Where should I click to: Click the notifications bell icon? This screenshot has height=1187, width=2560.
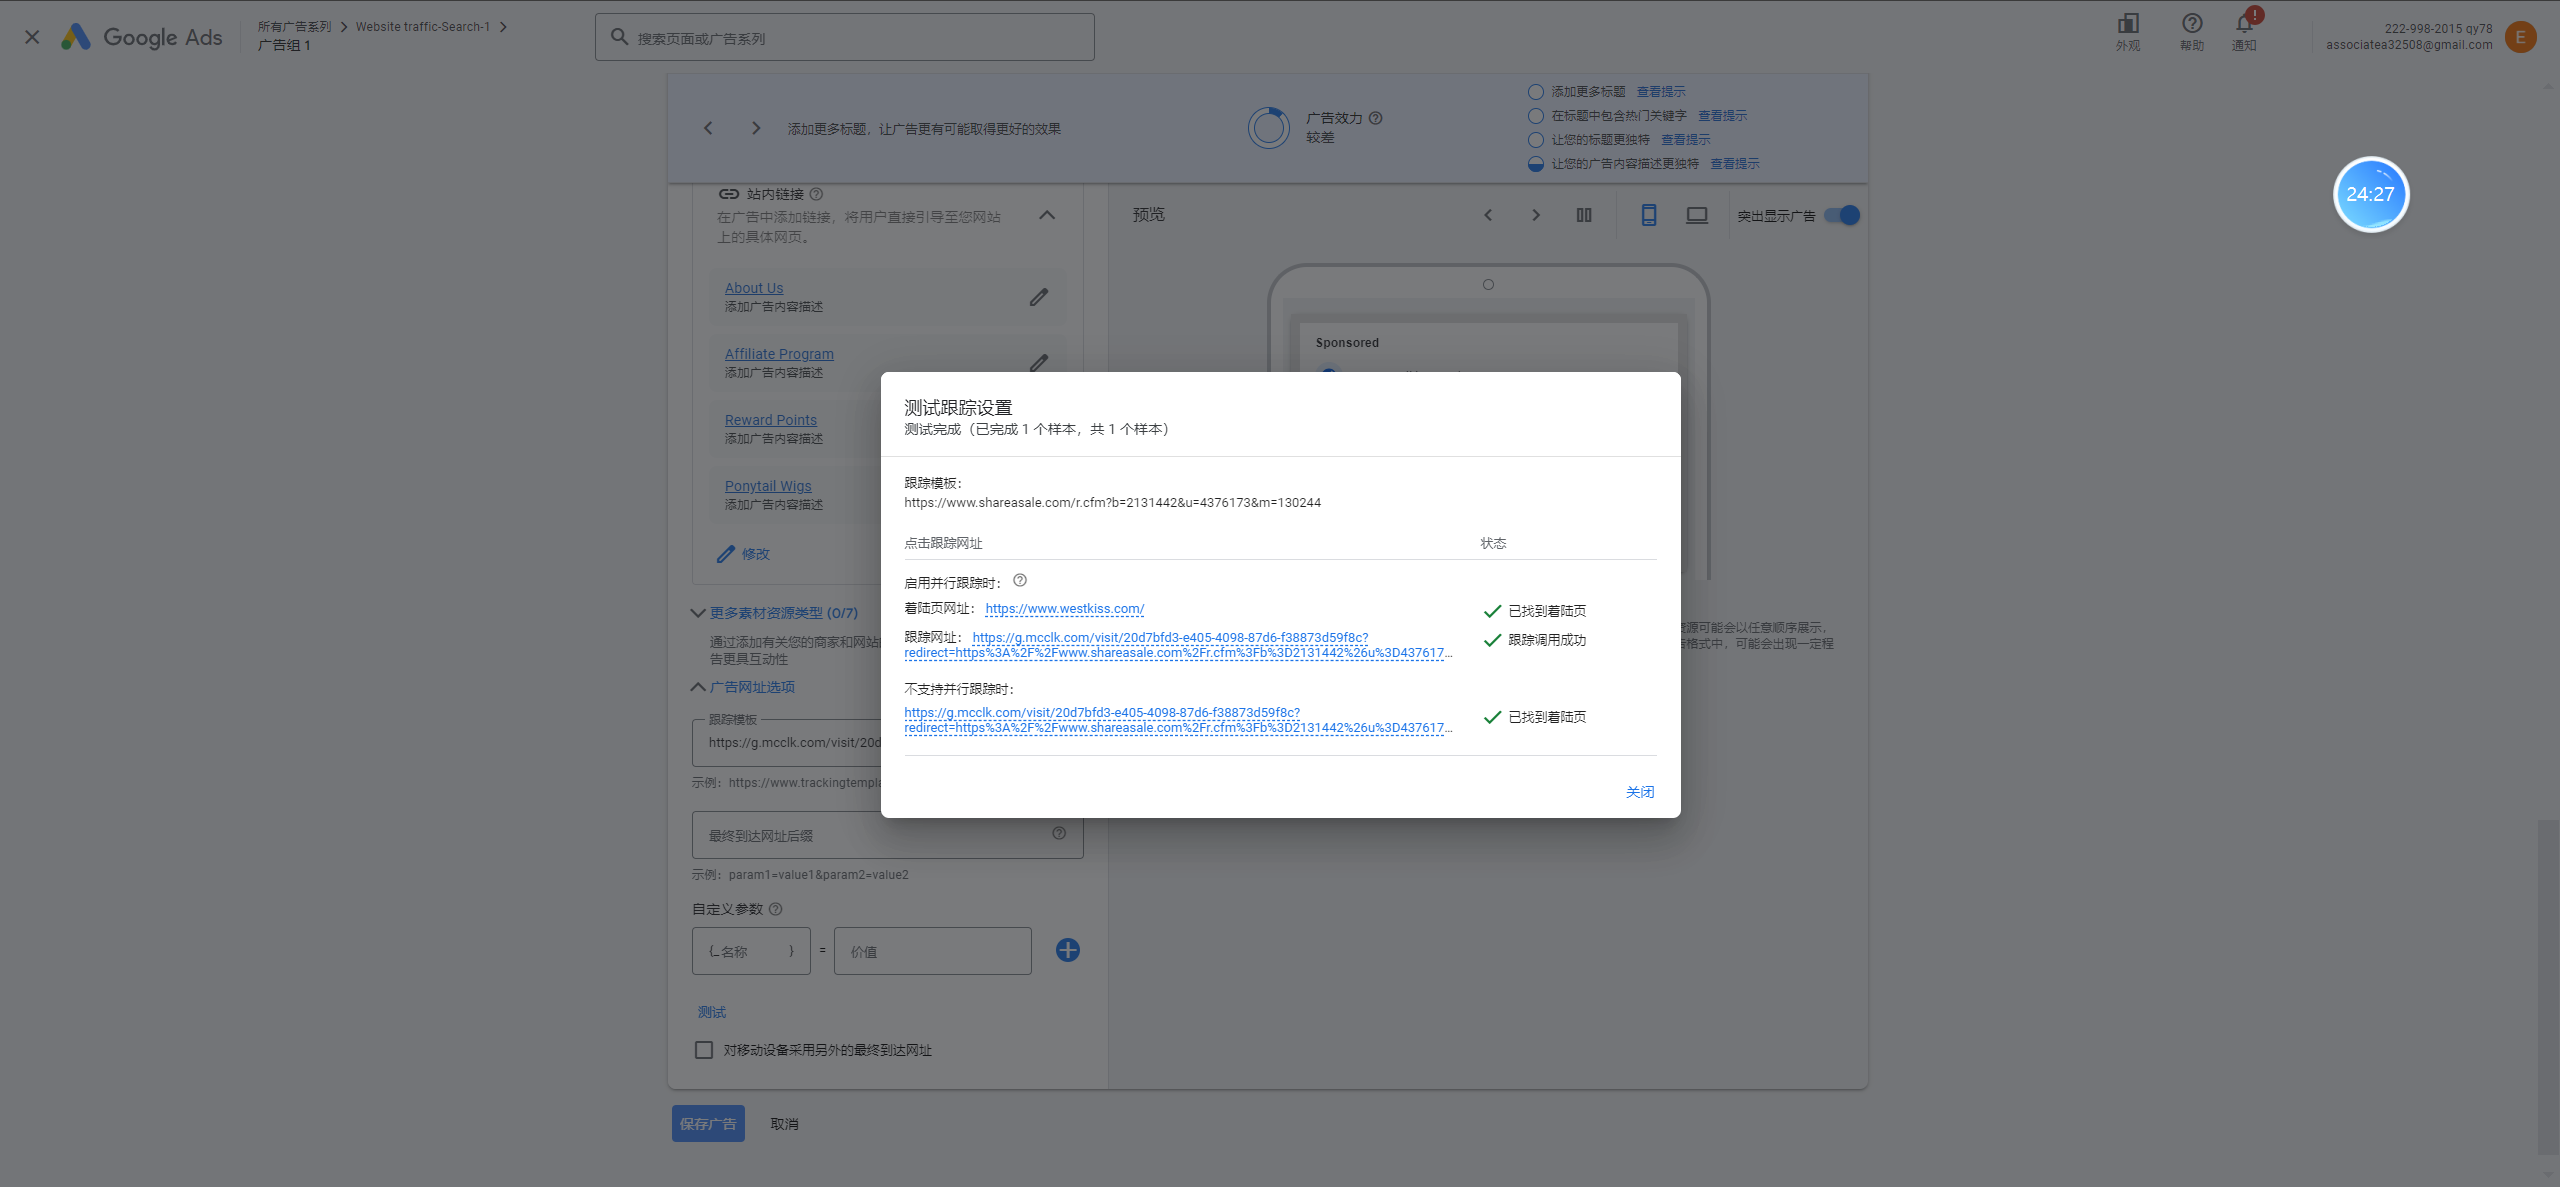pos(2244,25)
